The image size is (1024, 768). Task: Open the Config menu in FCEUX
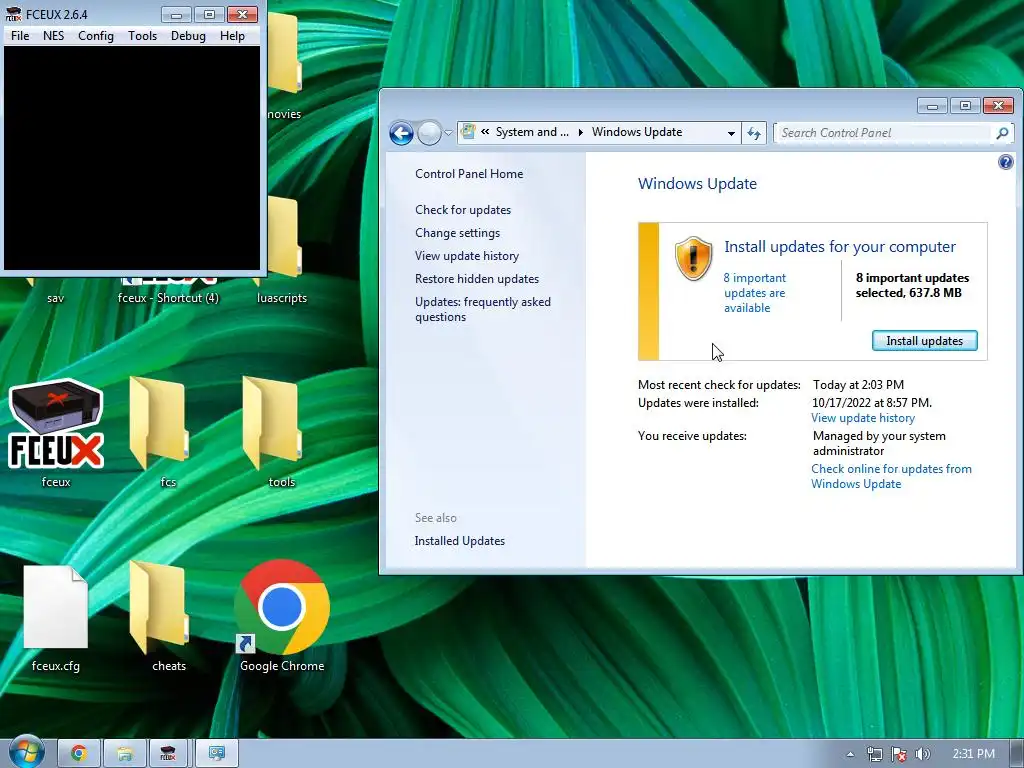tap(96, 36)
